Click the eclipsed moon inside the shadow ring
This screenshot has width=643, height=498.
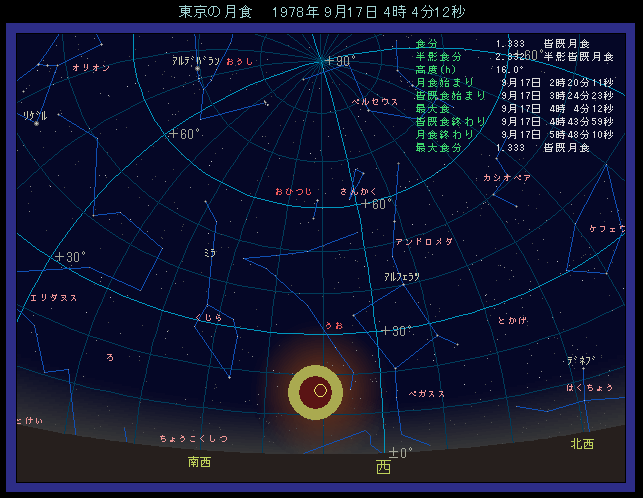click(320, 391)
